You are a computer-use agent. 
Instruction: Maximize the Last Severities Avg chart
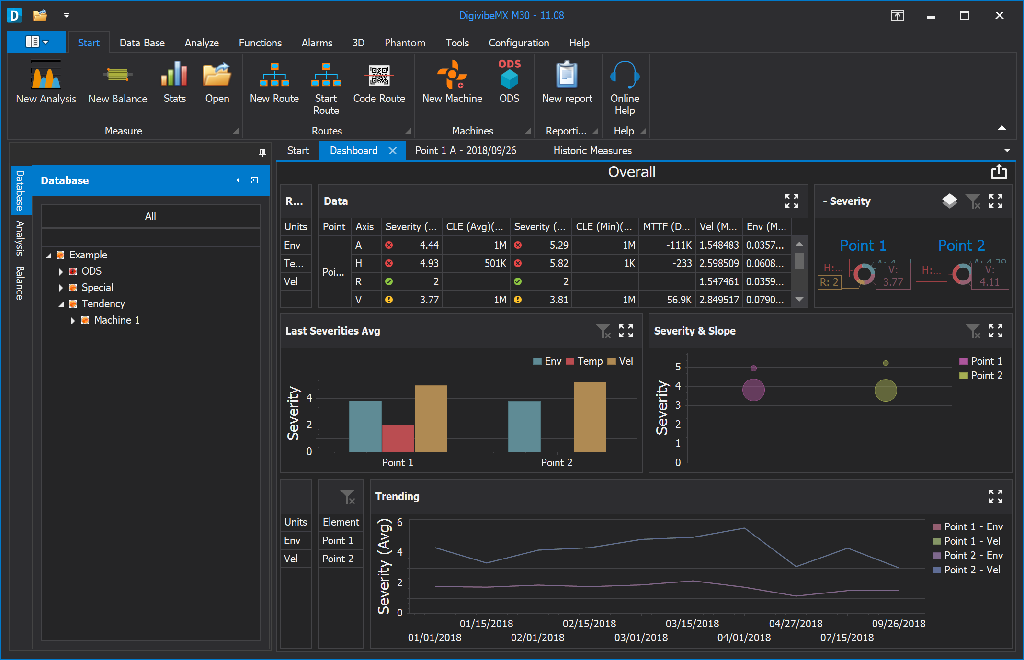(x=626, y=330)
